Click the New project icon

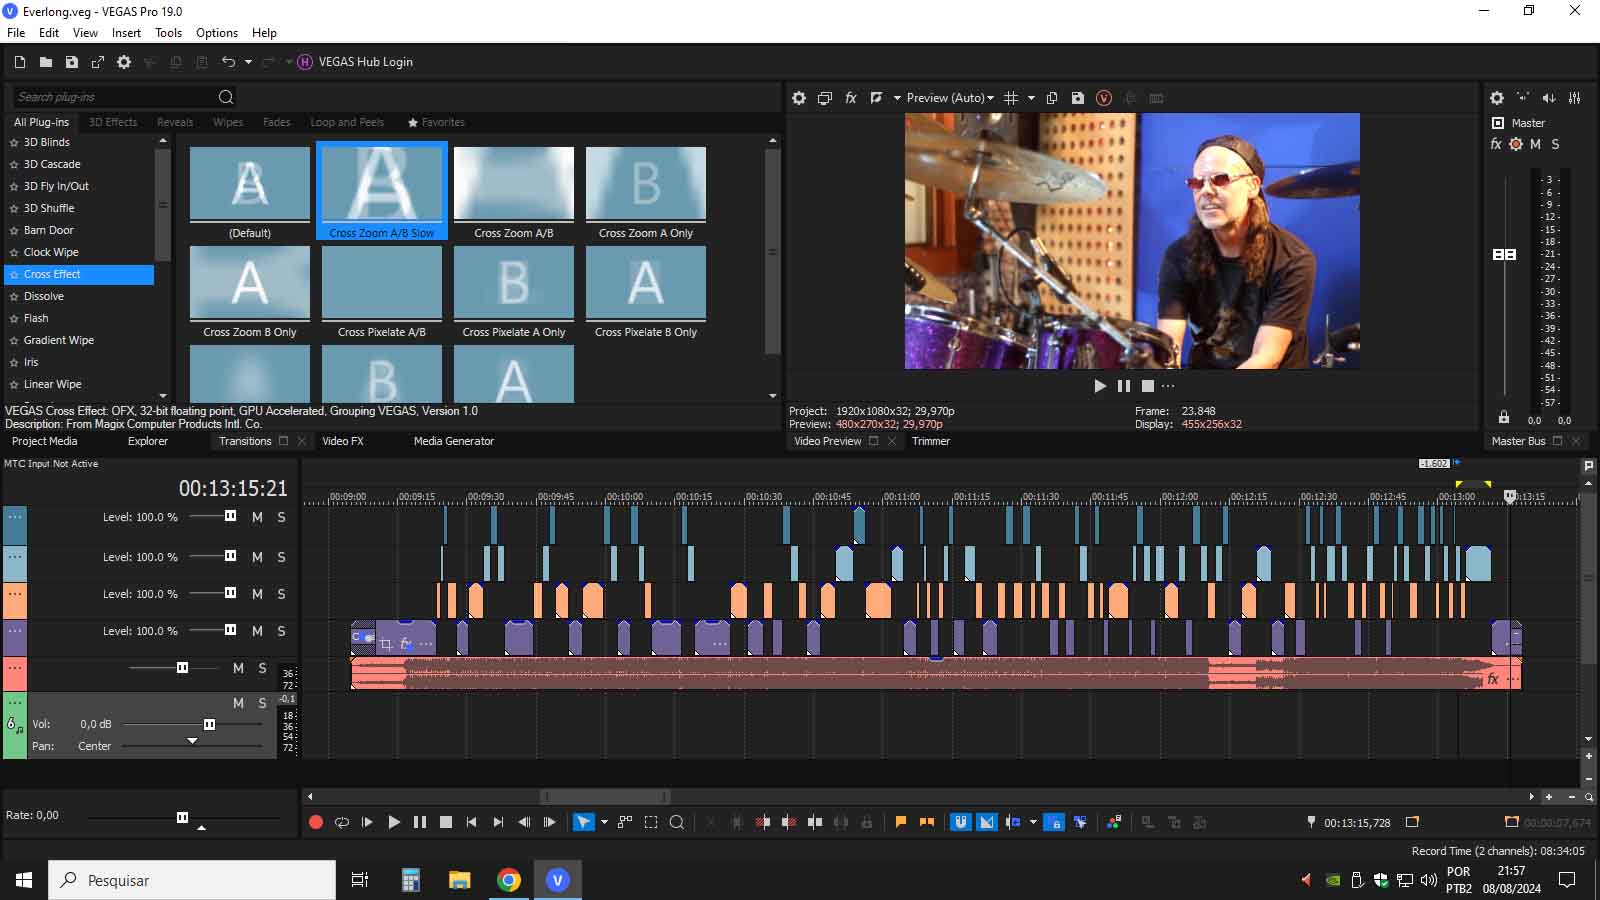pos(19,62)
